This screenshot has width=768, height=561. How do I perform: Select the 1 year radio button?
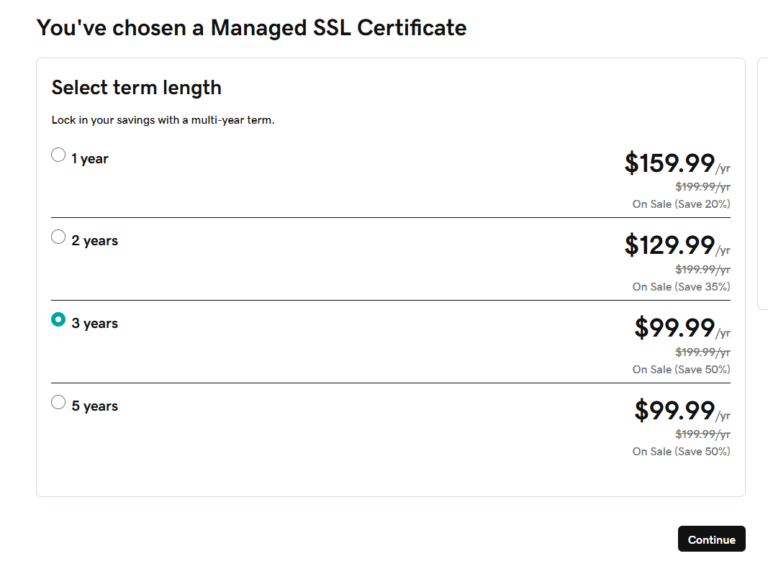58,155
